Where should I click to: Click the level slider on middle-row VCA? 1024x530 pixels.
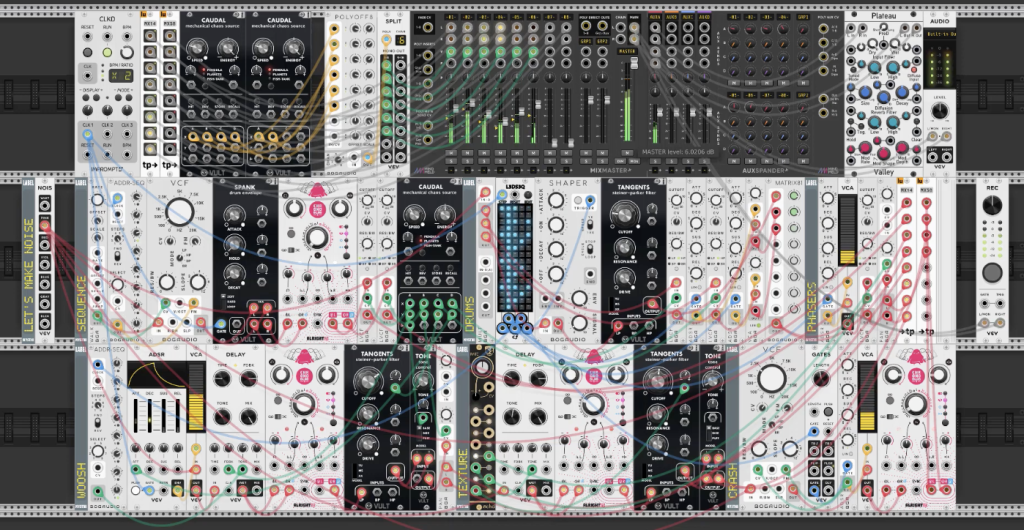[x=848, y=230]
